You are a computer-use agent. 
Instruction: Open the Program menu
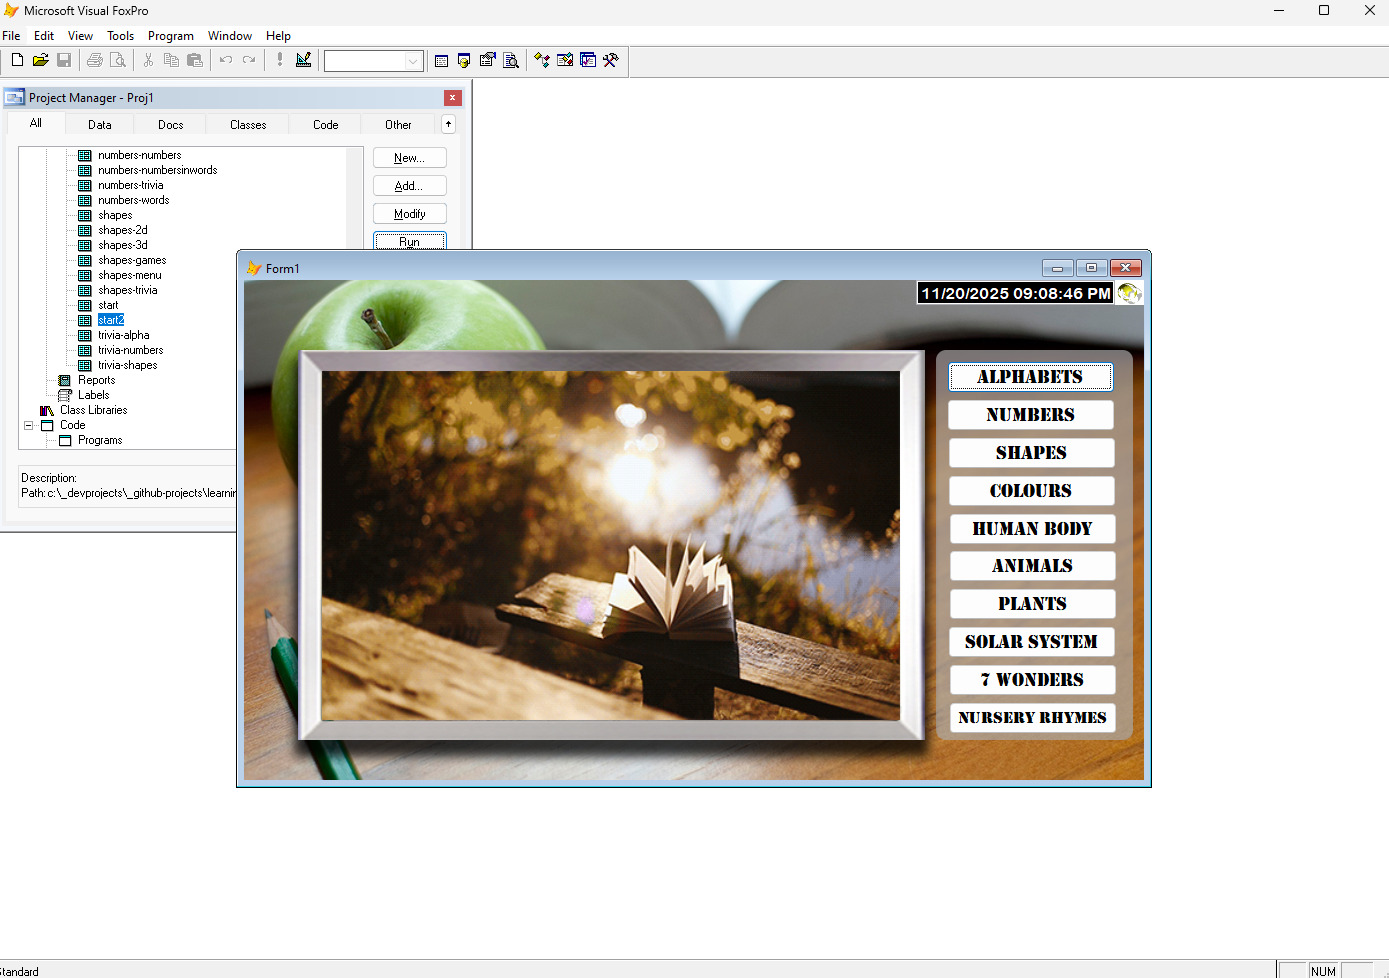tap(170, 36)
